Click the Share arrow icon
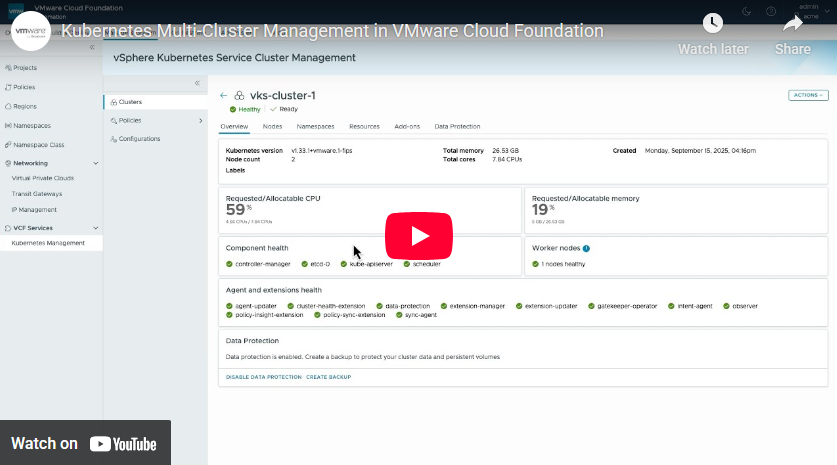The image size is (837, 465). coord(793,23)
